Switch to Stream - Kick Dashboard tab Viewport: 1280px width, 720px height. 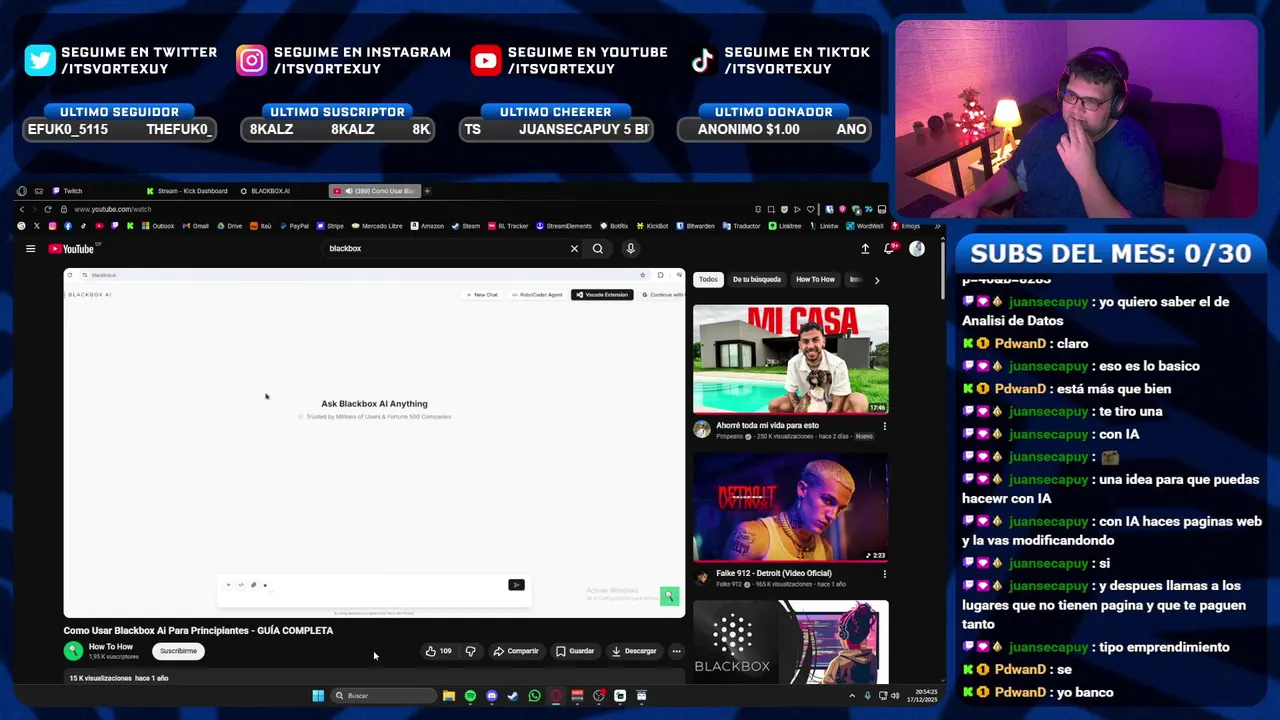[x=188, y=191]
